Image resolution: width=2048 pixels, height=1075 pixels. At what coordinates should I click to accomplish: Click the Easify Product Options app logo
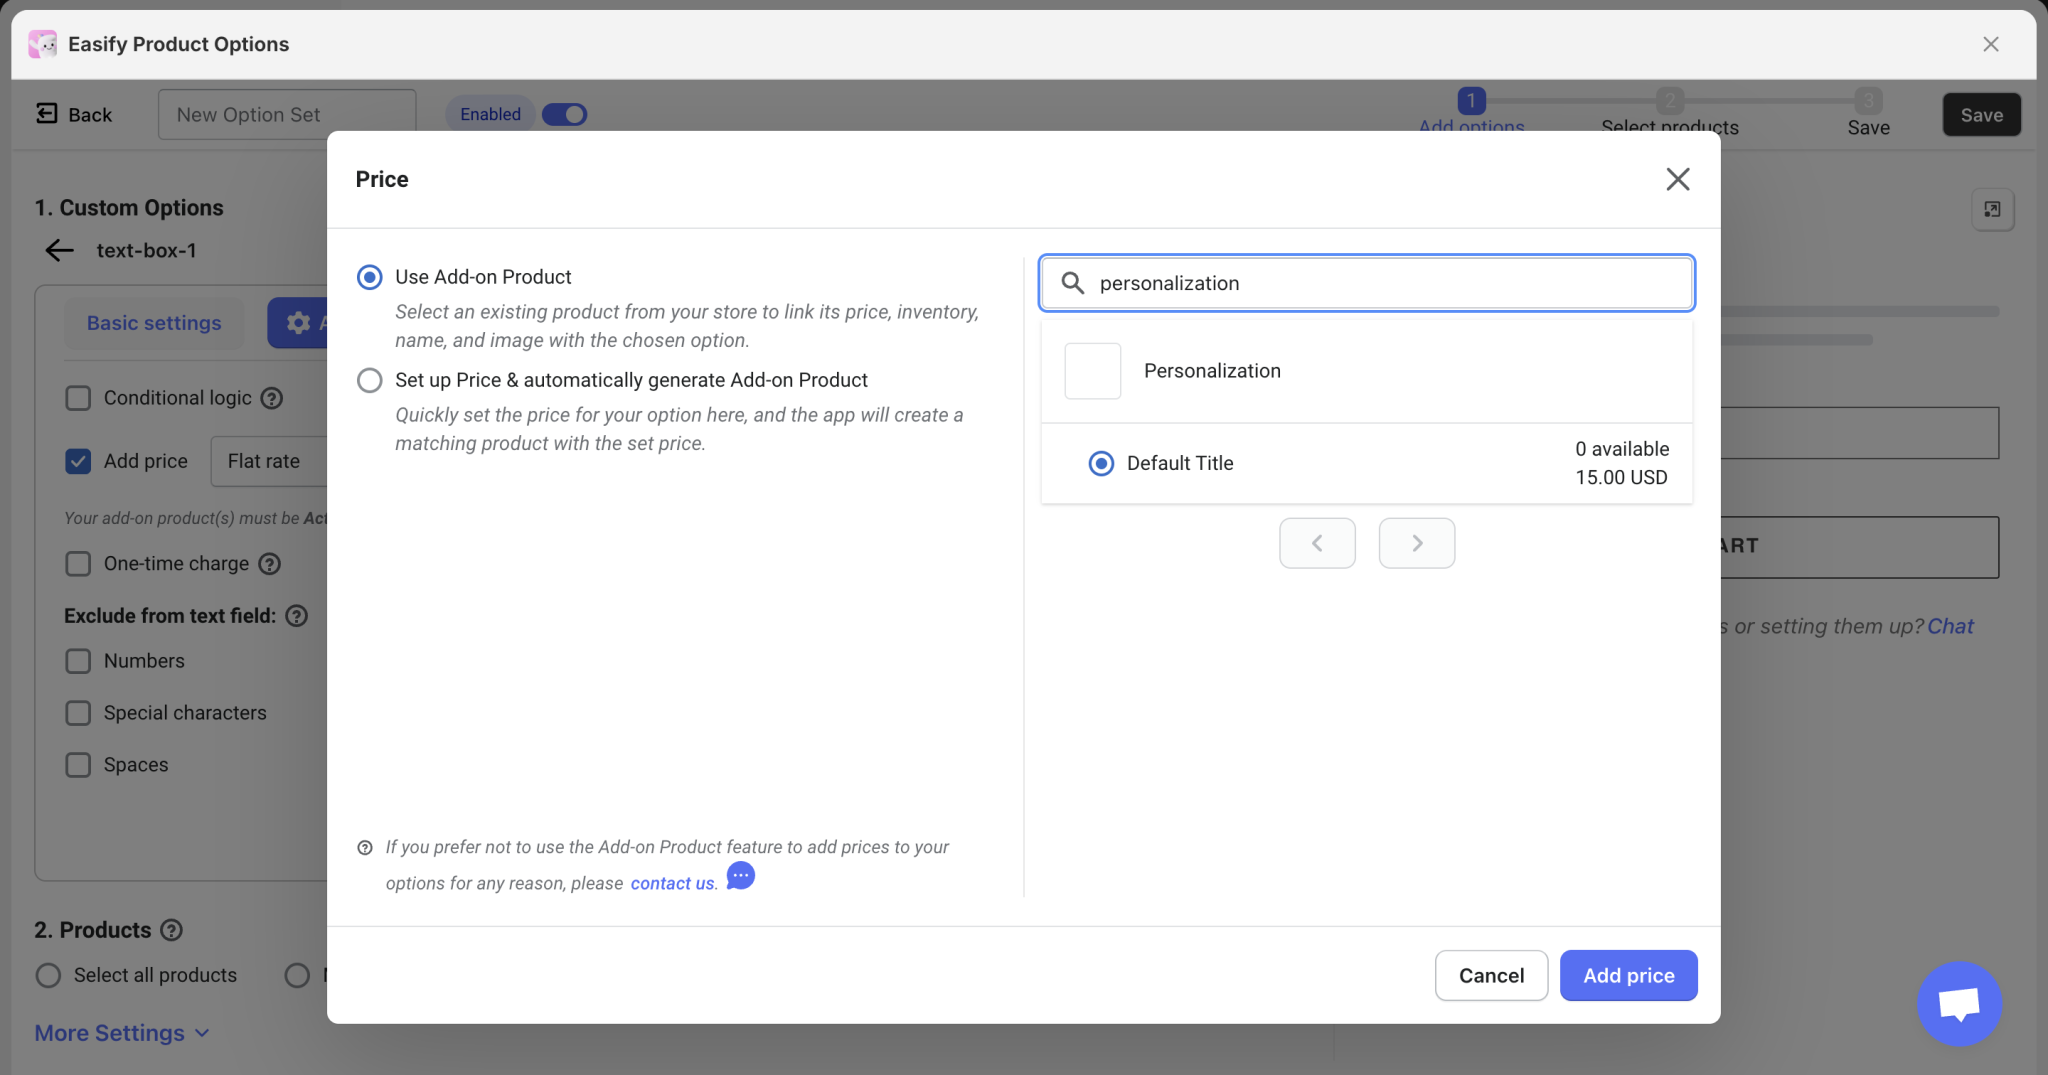click(x=41, y=43)
